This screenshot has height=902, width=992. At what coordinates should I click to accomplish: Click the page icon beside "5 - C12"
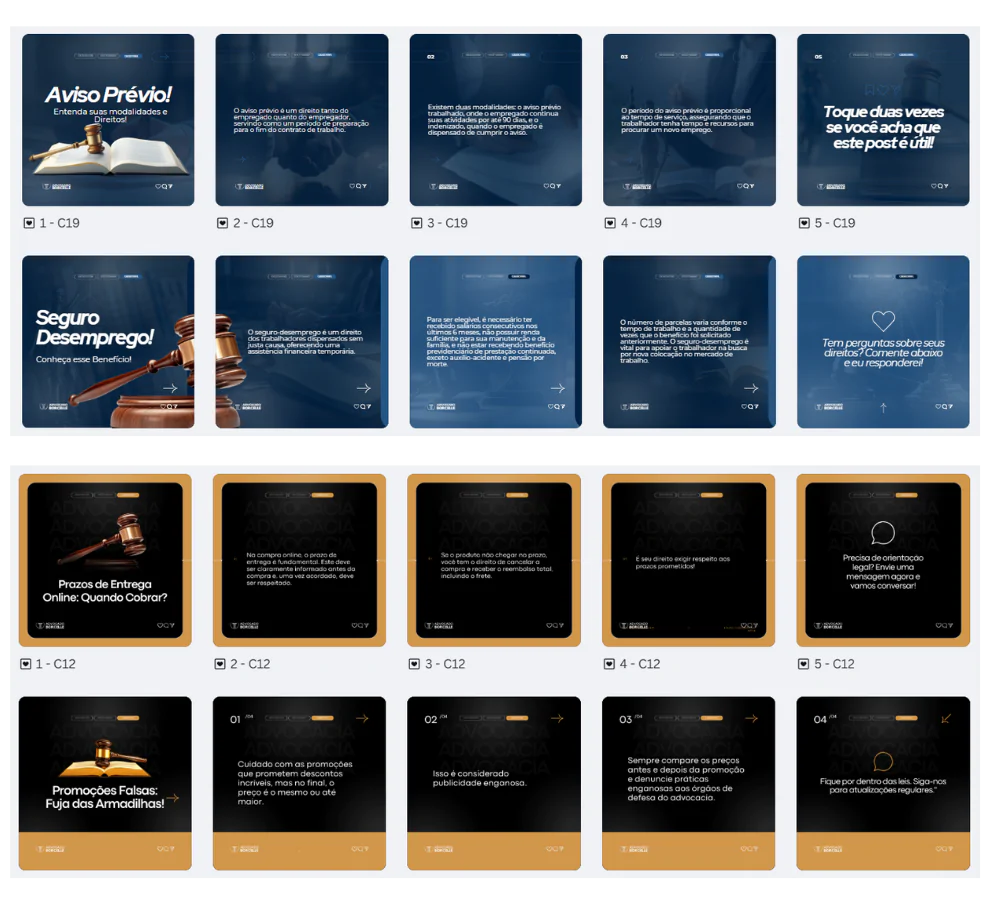[x=802, y=664]
